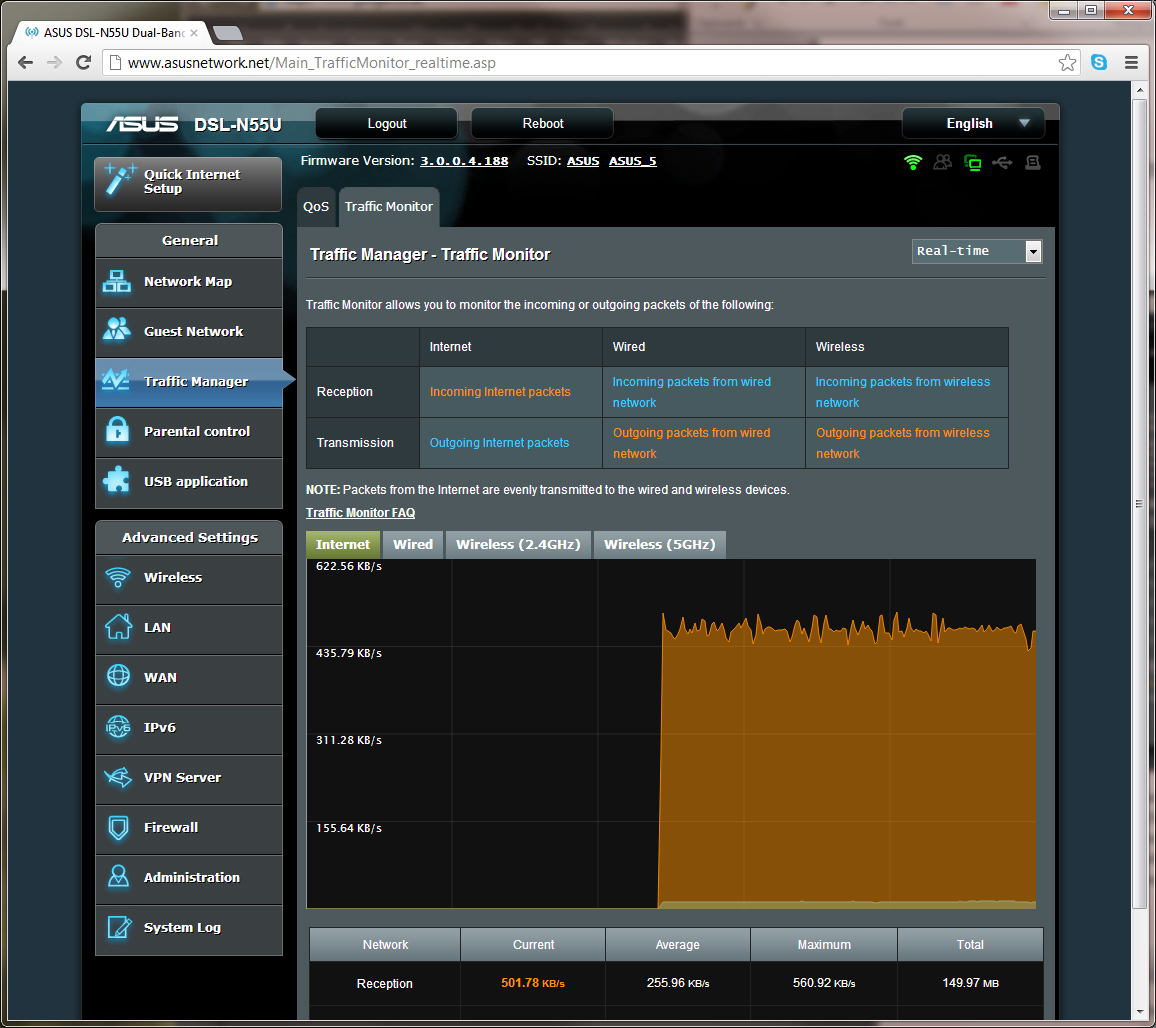Click the internet connection status icon

[972, 162]
